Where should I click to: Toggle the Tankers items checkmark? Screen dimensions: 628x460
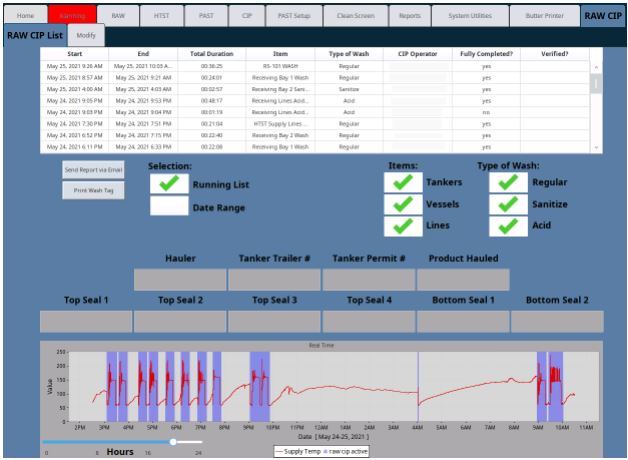pyautogui.click(x=403, y=182)
